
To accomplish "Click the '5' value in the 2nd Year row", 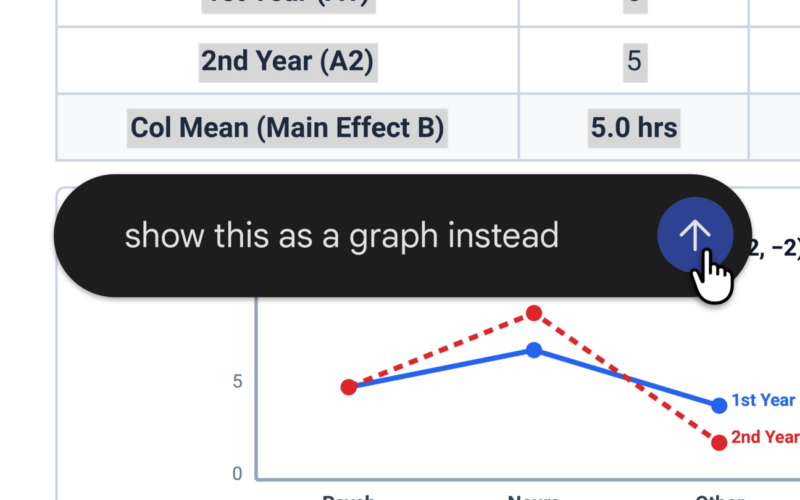I will (x=634, y=61).
